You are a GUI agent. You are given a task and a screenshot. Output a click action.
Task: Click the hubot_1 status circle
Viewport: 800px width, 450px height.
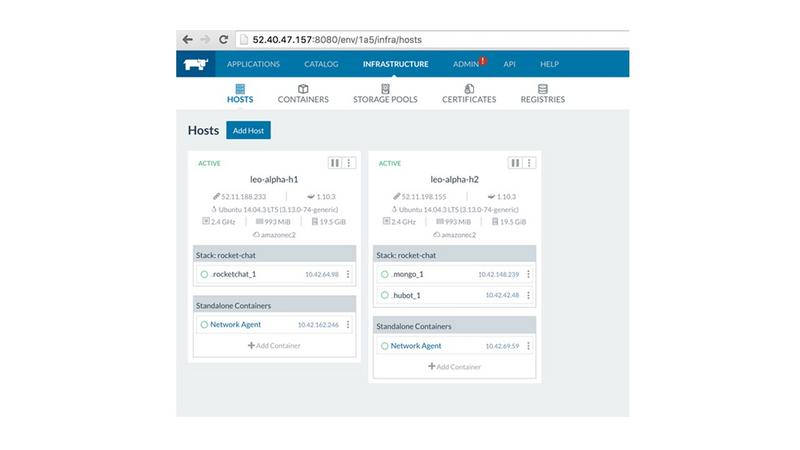coord(385,295)
